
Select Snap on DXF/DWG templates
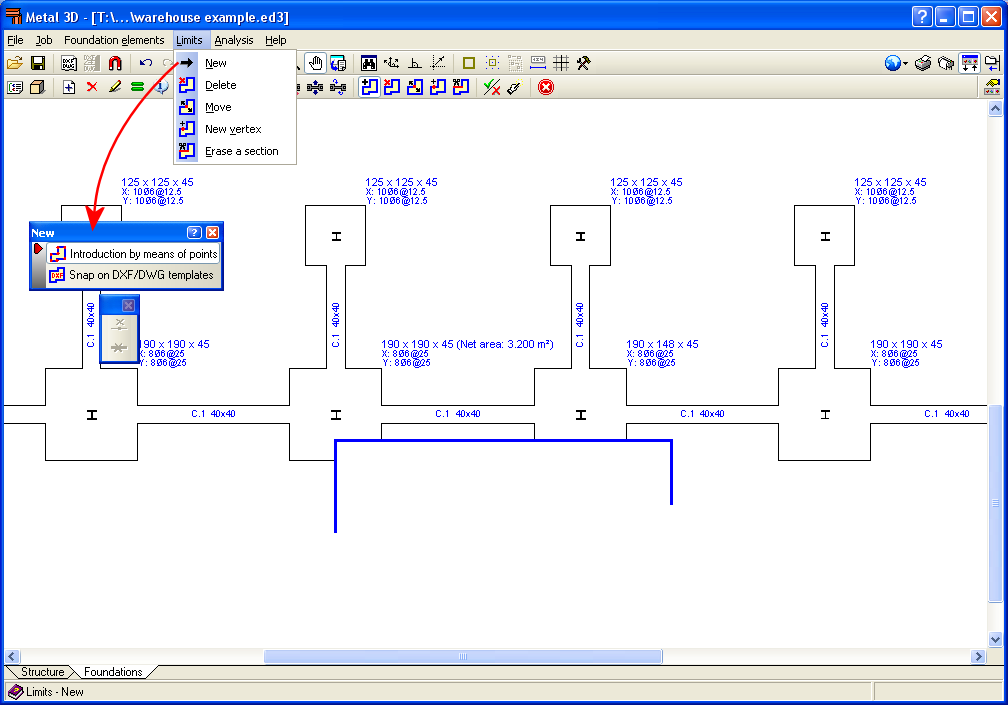[133, 275]
